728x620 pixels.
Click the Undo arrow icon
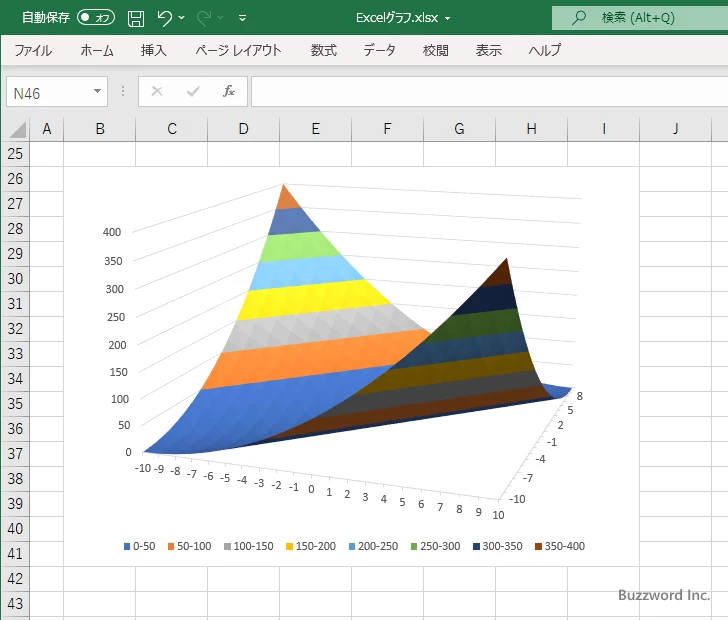coord(164,18)
